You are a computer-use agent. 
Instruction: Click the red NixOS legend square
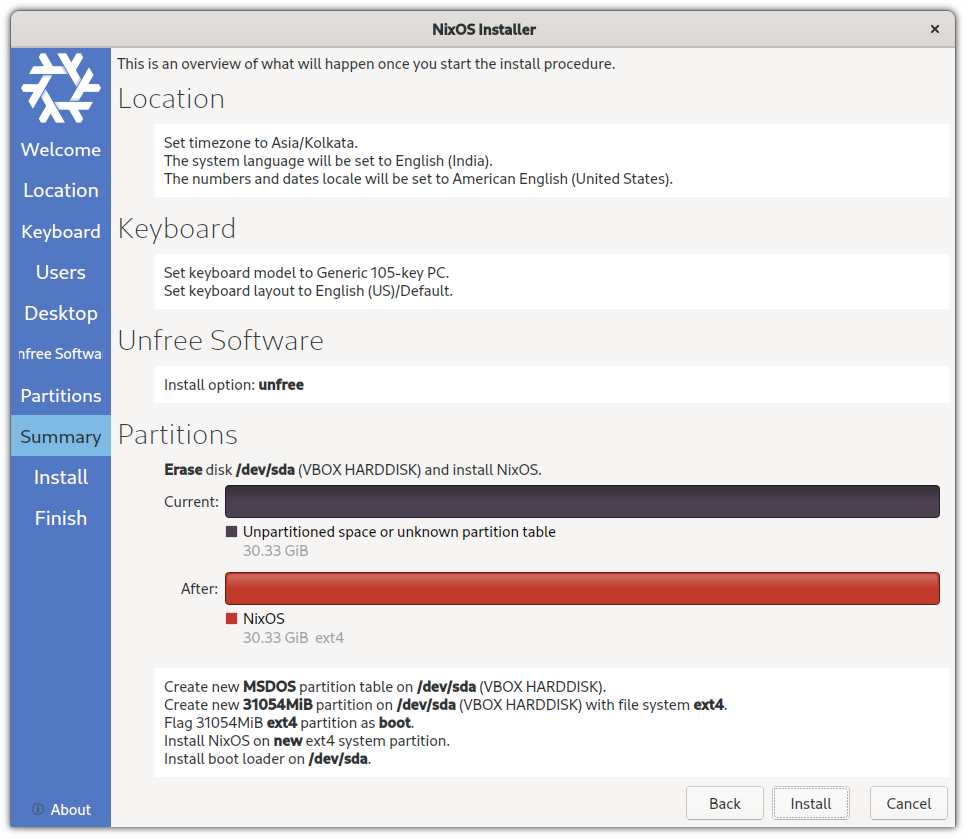[x=232, y=619]
